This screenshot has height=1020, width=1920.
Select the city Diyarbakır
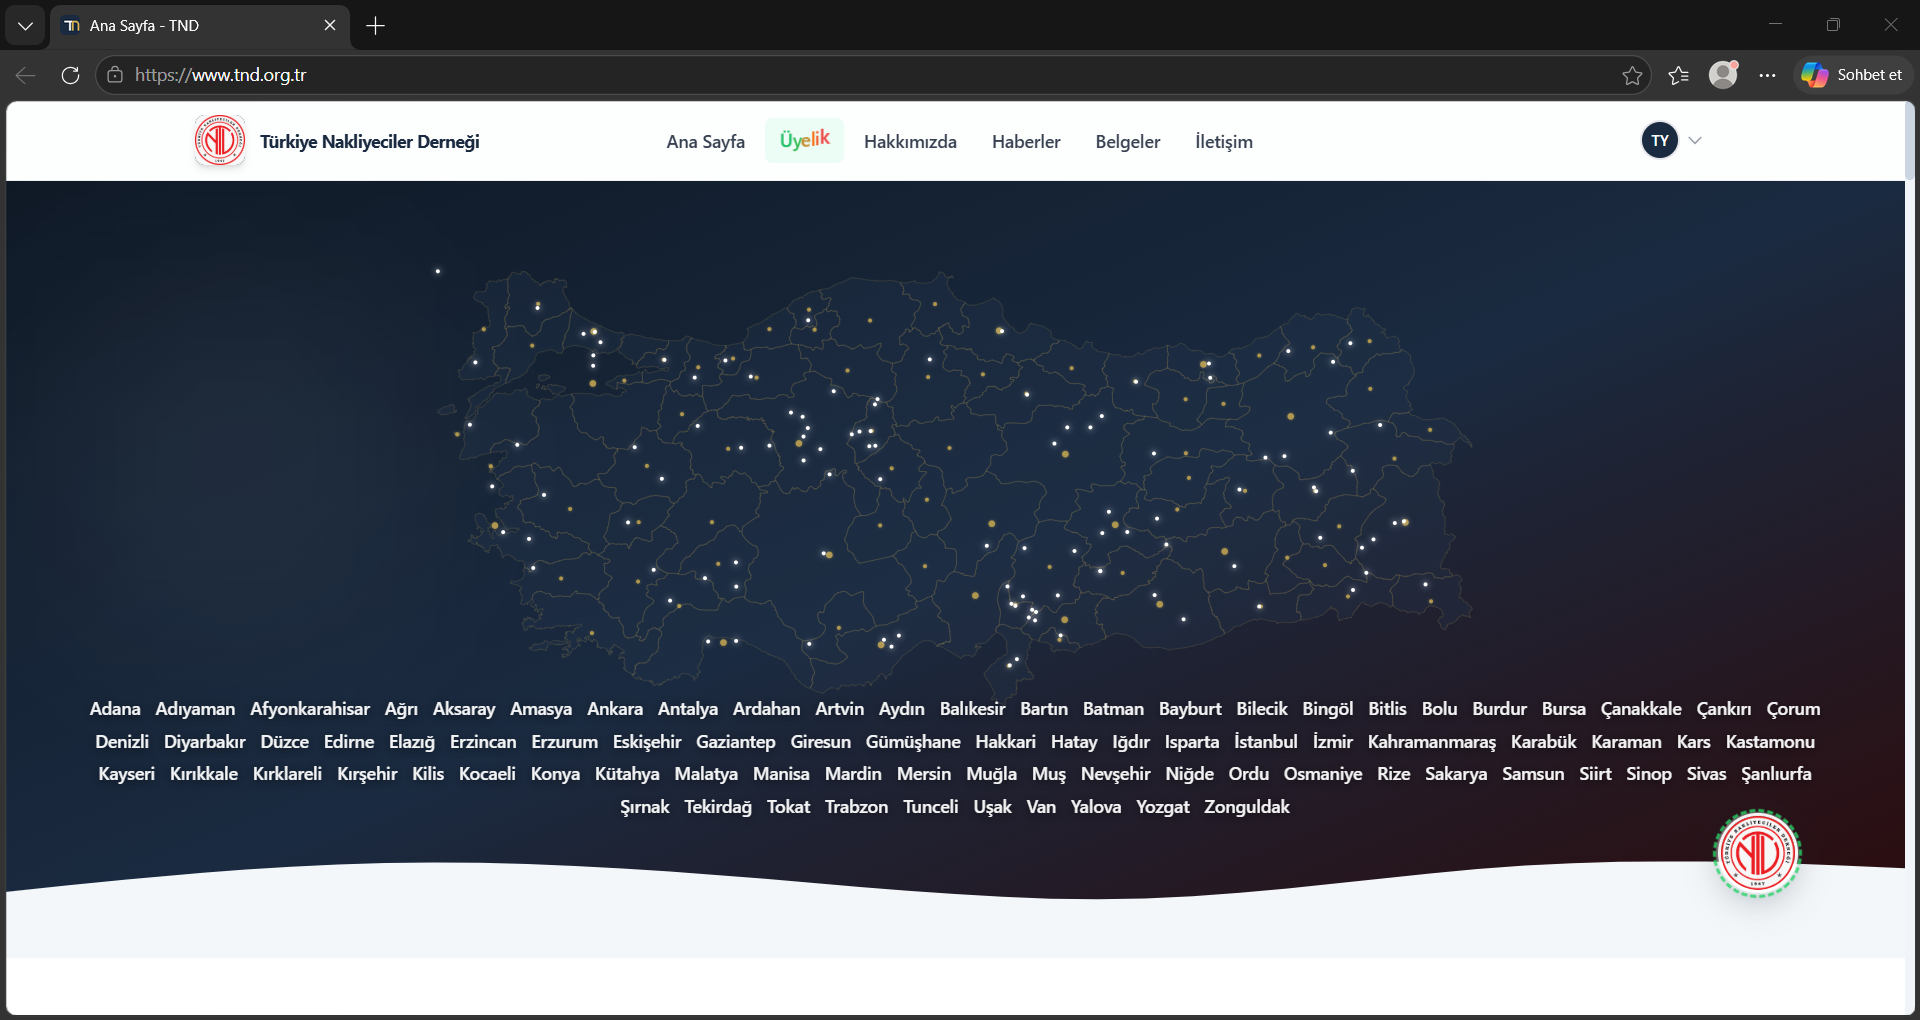(204, 742)
